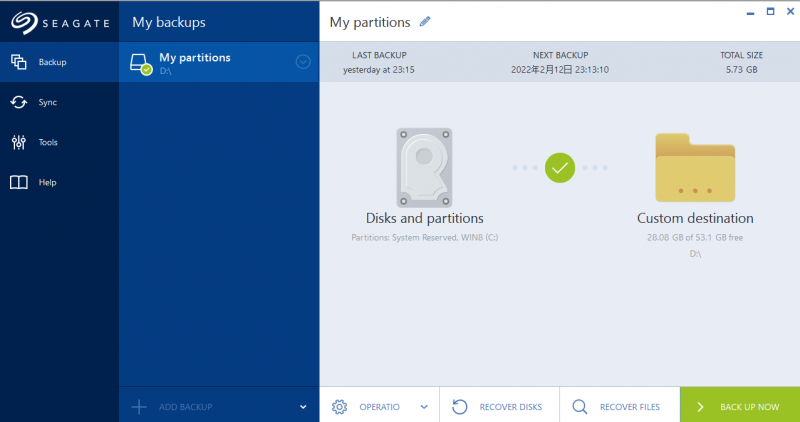
Task: Select the Tools sidebar label
Action: (48, 142)
